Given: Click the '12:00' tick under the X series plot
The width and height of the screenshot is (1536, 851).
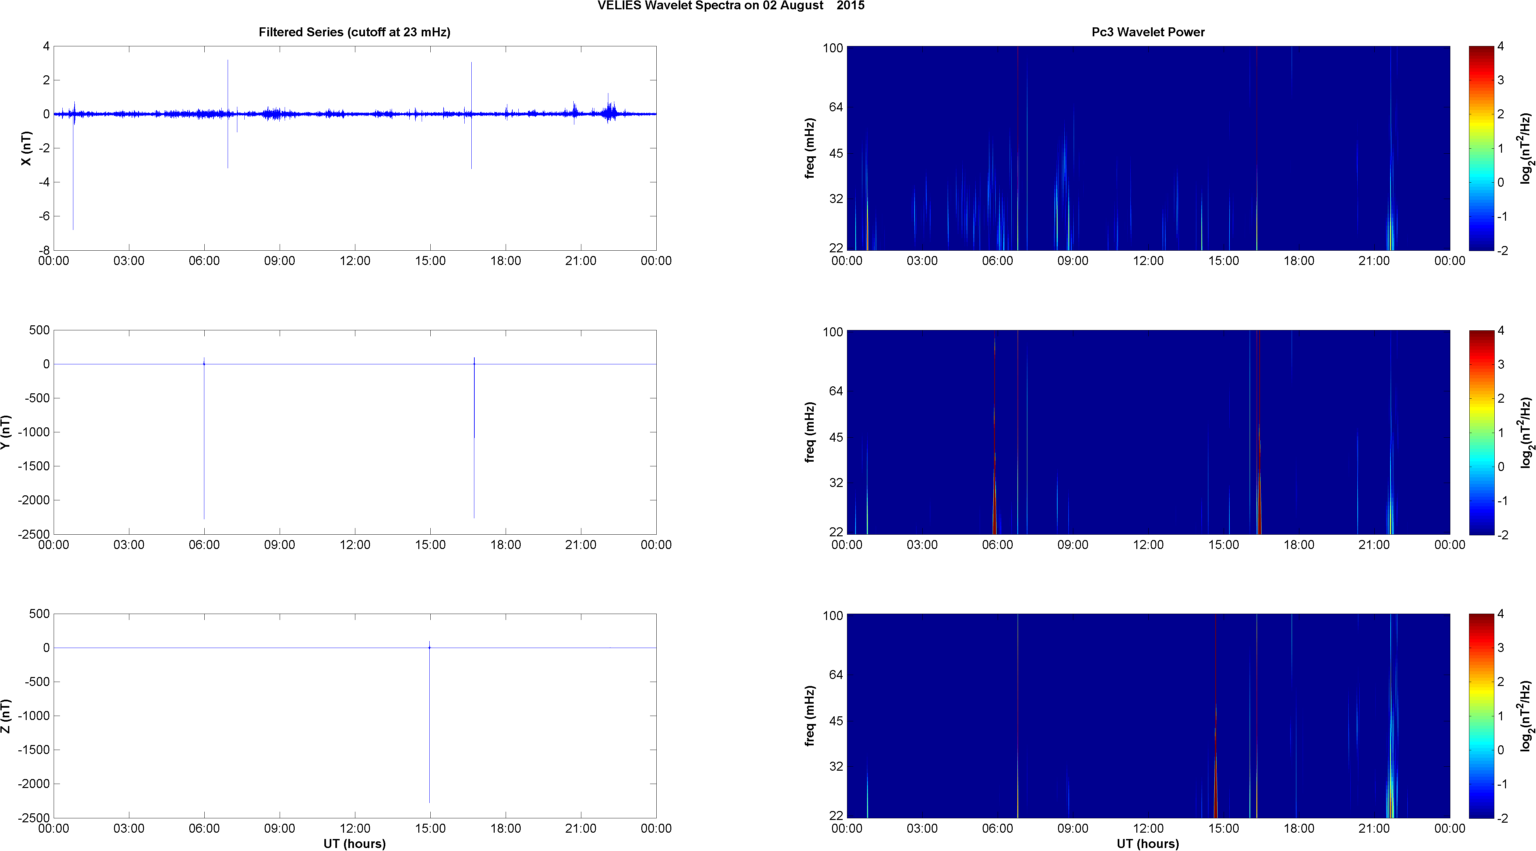Looking at the screenshot, I should pyautogui.click(x=355, y=262).
